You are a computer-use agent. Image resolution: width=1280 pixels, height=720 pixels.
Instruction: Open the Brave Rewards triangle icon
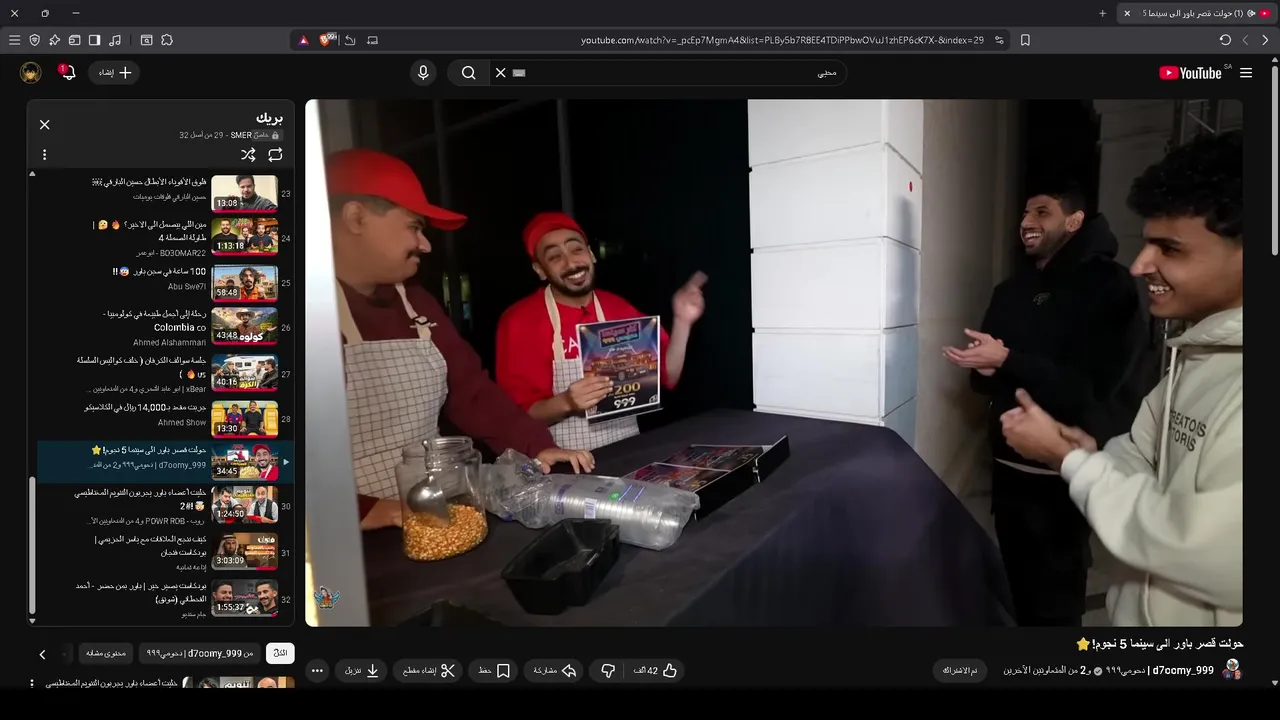[303, 40]
